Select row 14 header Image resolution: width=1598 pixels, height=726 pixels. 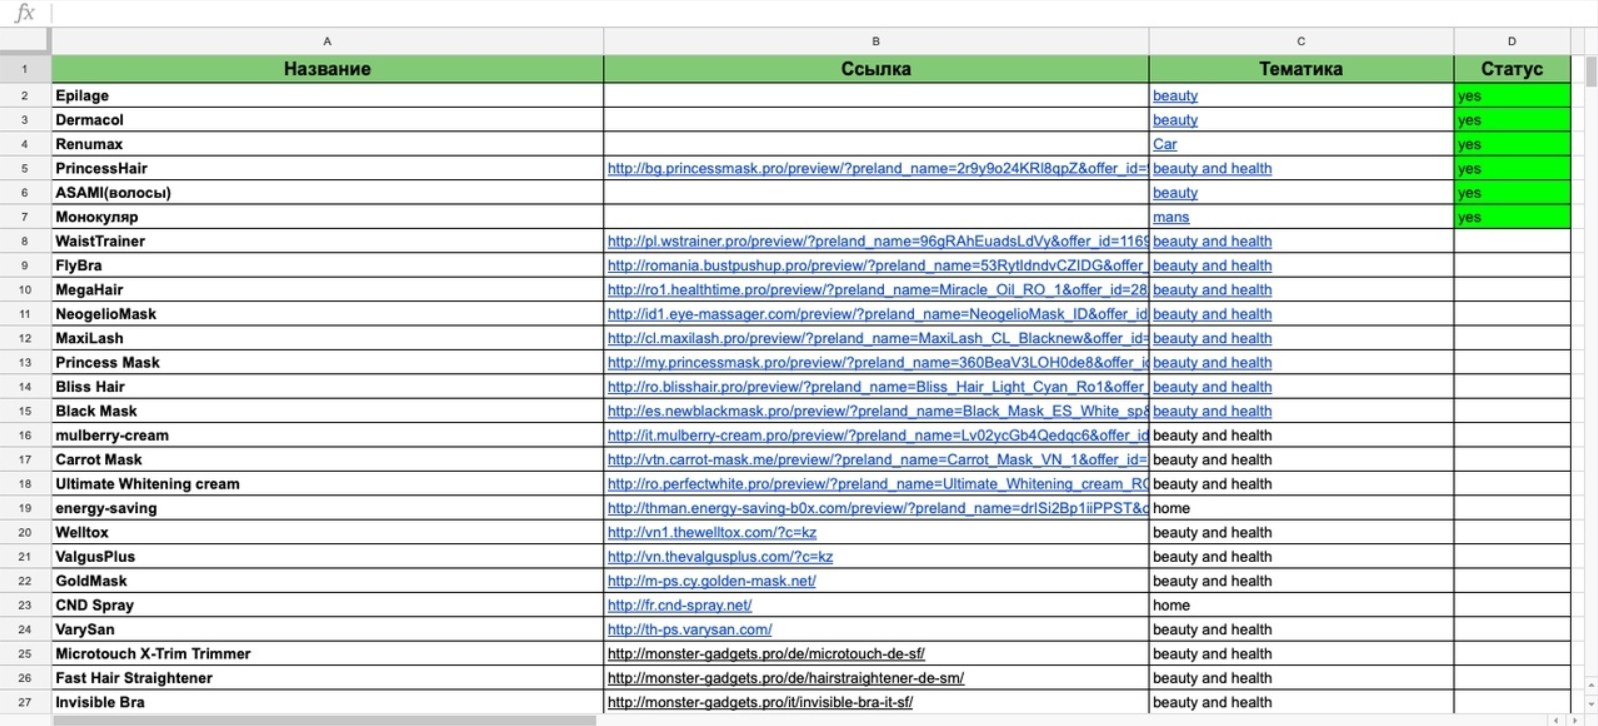pyautogui.click(x=25, y=387)
